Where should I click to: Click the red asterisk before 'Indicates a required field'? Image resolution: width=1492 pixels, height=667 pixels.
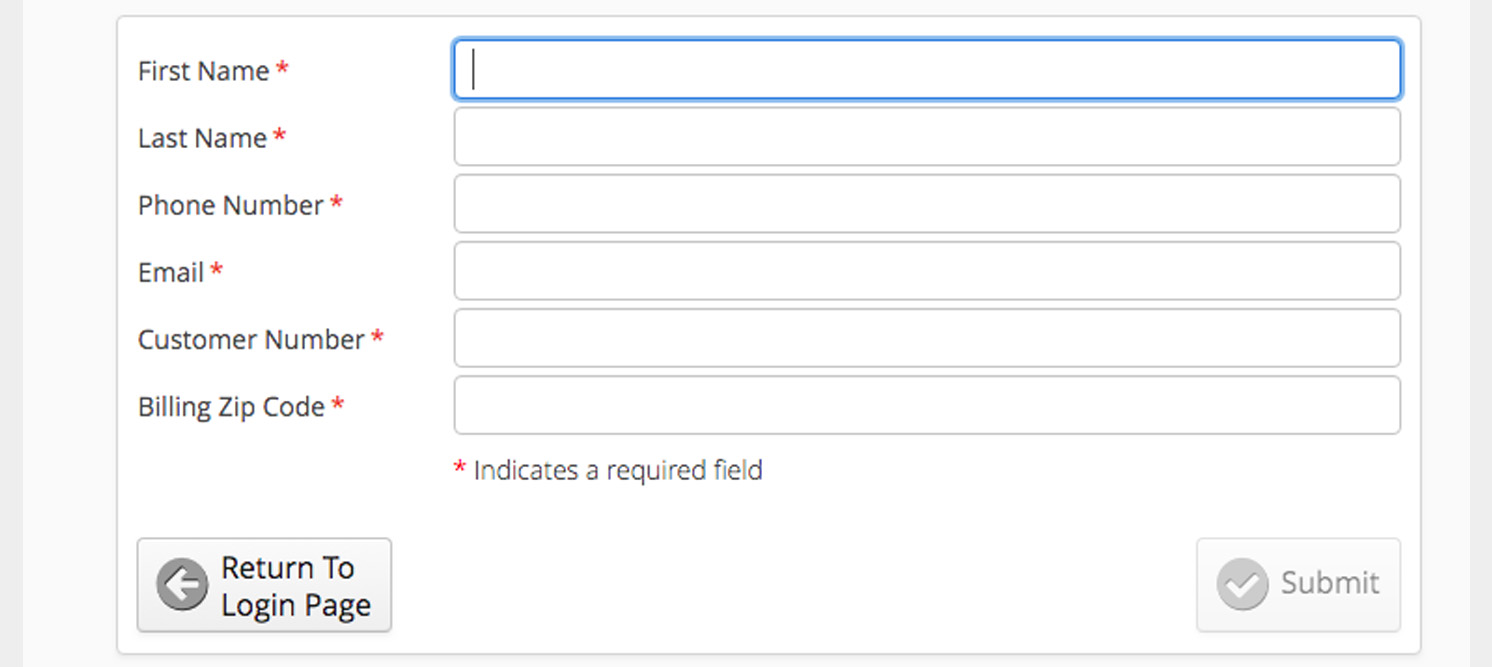pyautogui.click(x=460, y=468)
